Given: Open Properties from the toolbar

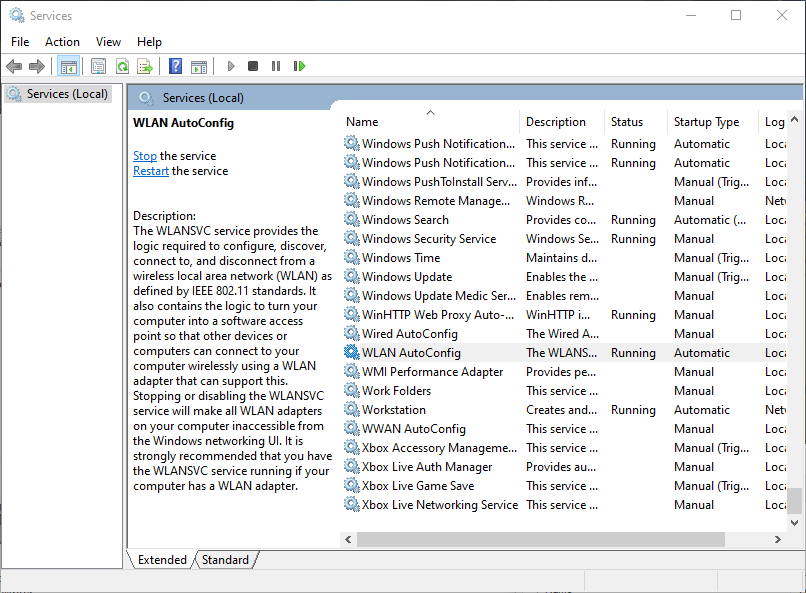Looking at the screenshot, I should tap(98, 66).
